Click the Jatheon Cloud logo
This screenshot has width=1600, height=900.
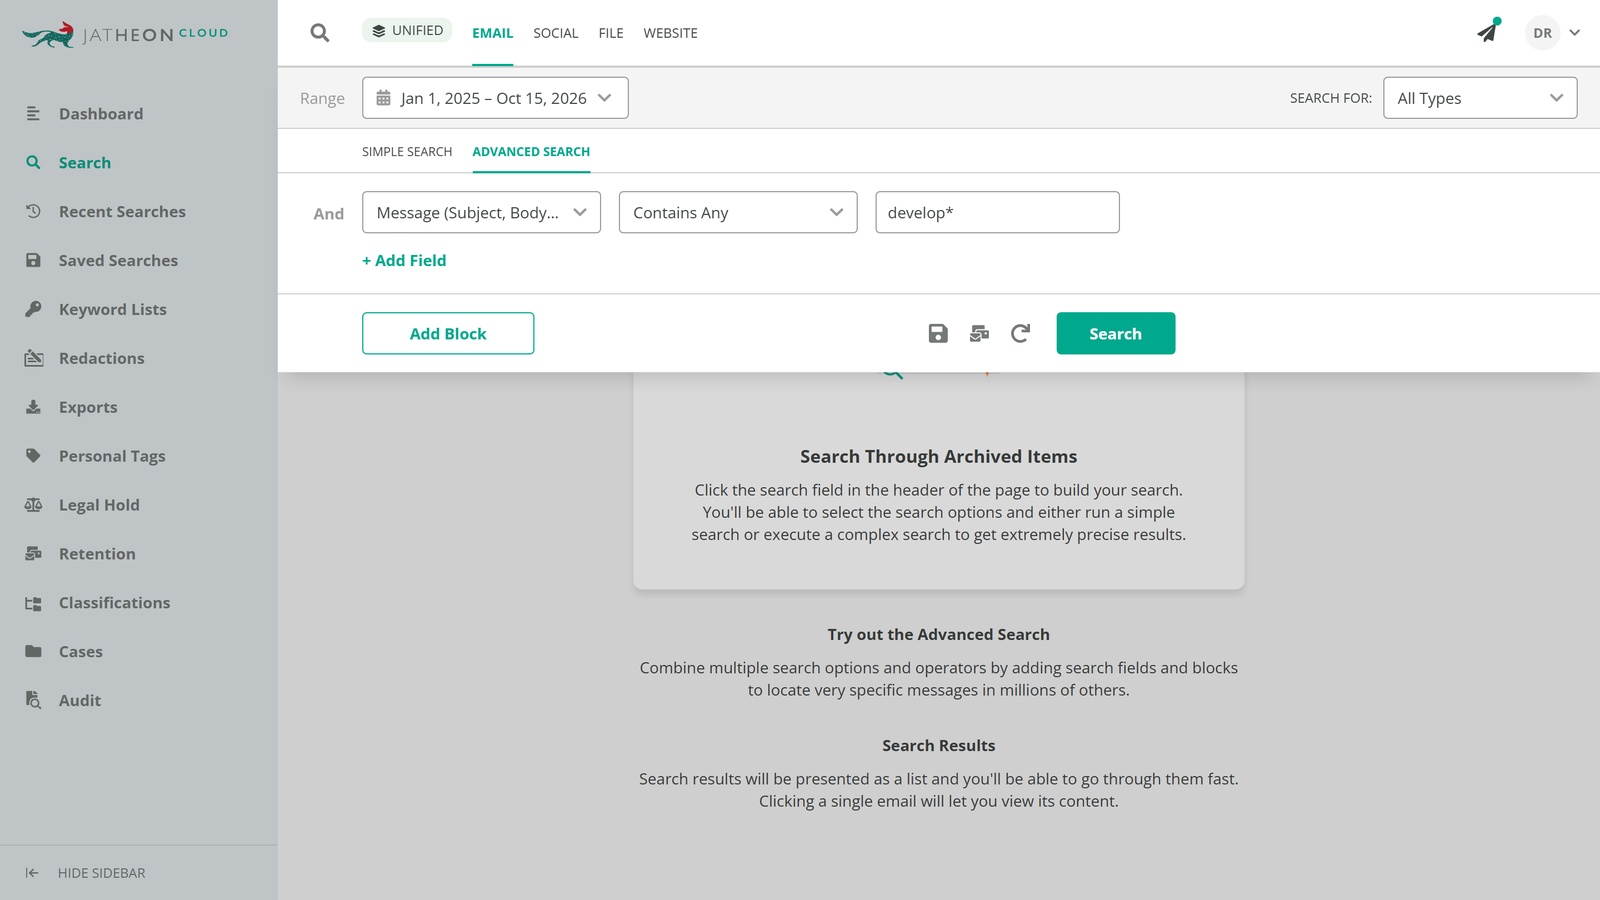coord(125,35)
